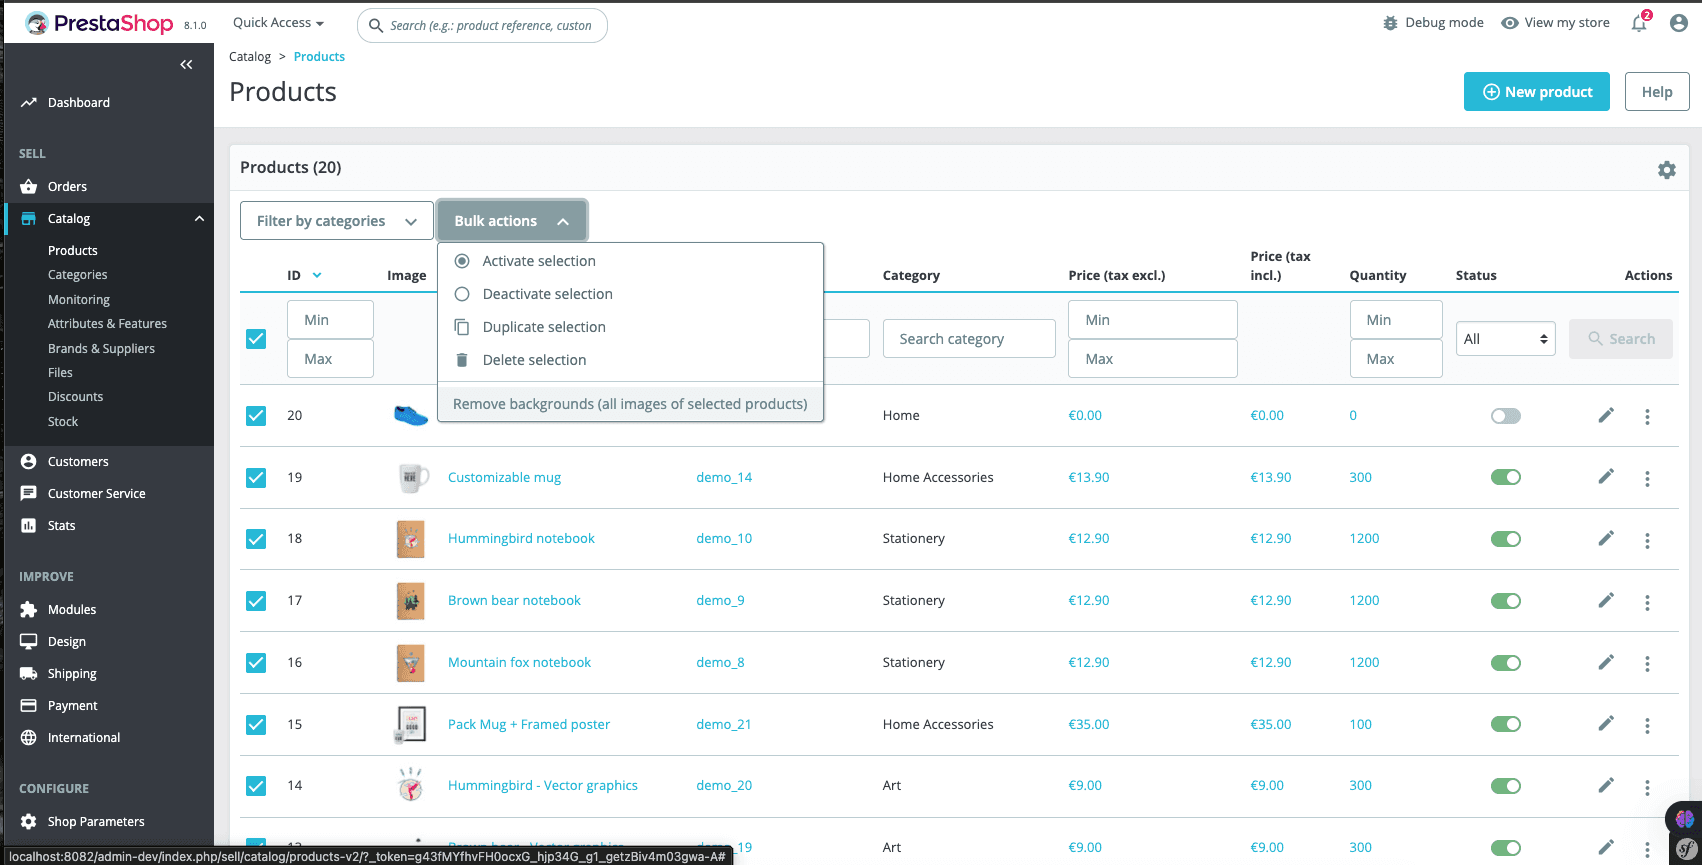The image size is (1702, 865).
Task: Enable the status toggle for product 20
Action: [1506, 416]
